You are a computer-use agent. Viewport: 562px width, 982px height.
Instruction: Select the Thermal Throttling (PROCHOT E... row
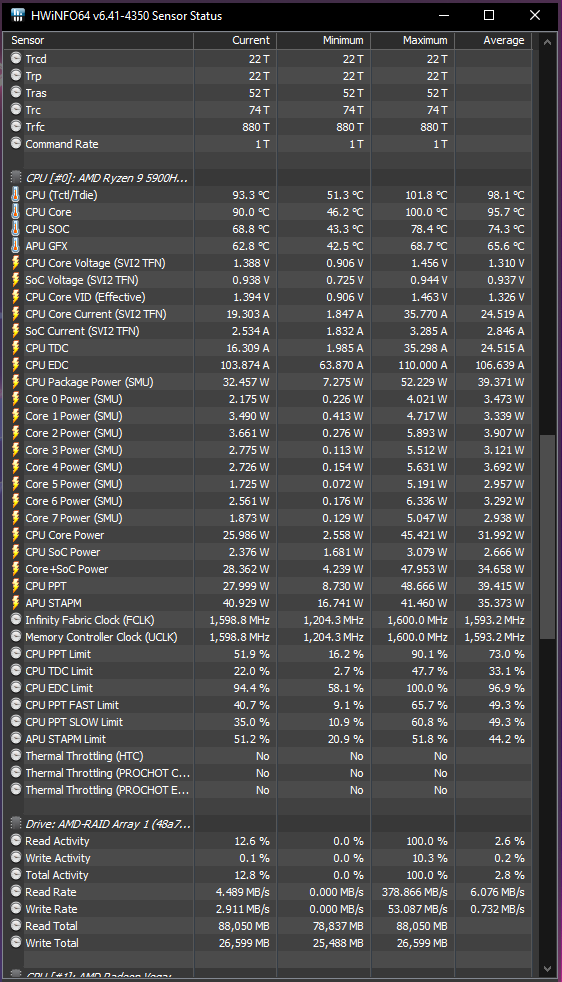[x=268, y=790]
